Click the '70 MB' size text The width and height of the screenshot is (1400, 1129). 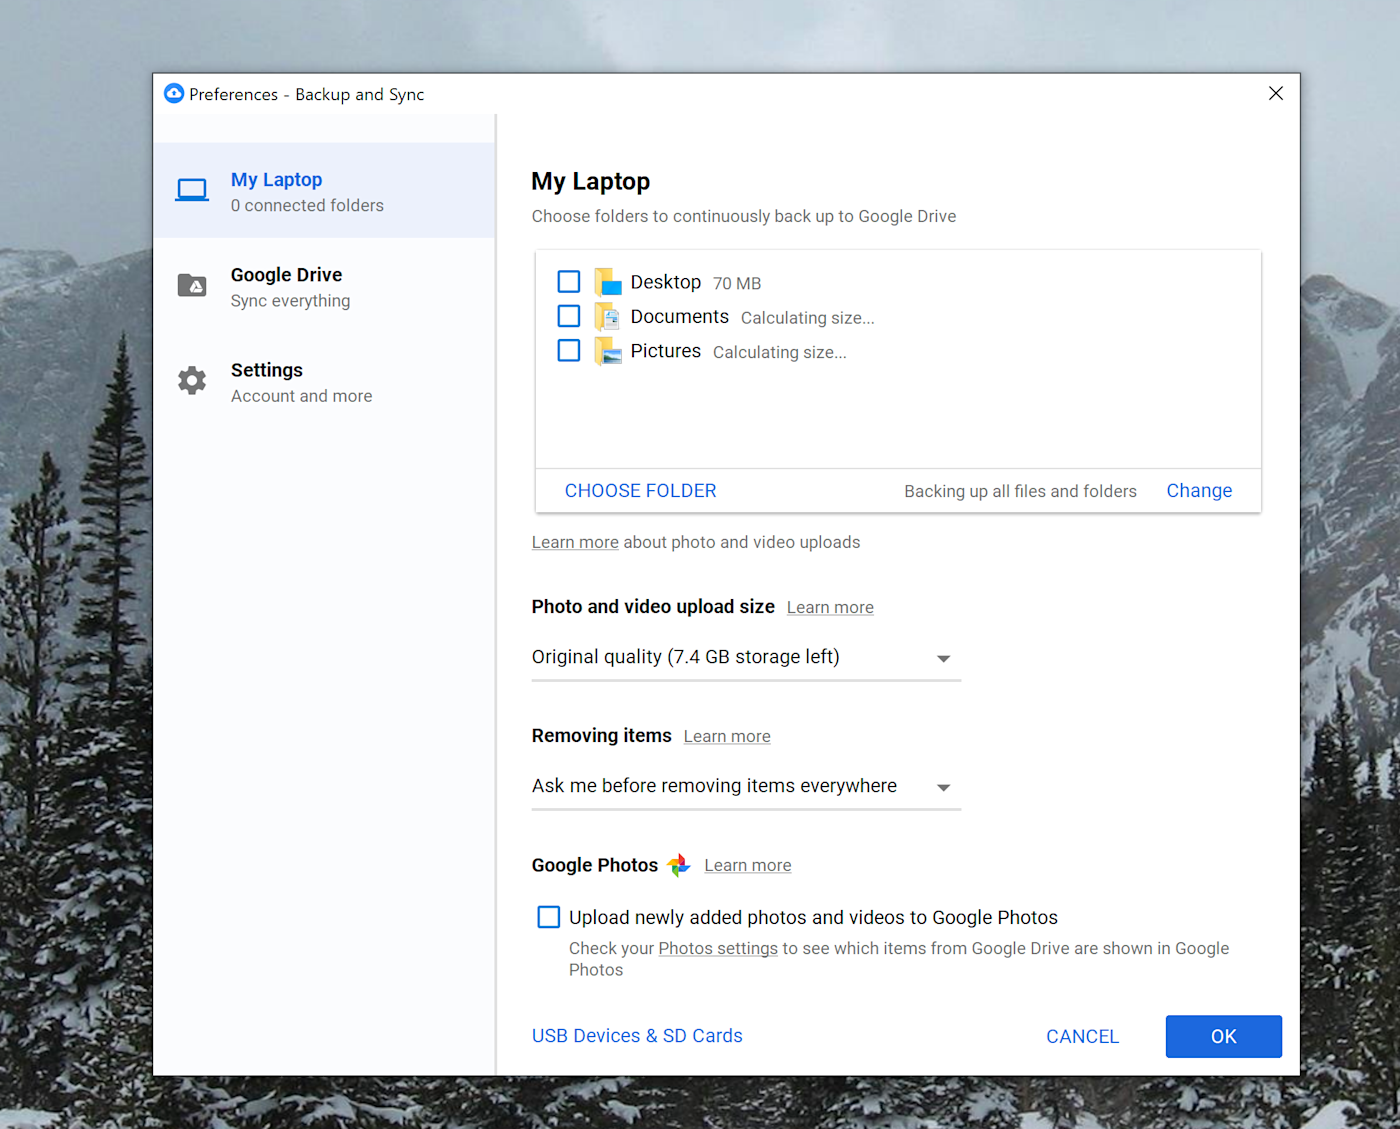coord(737,284)
